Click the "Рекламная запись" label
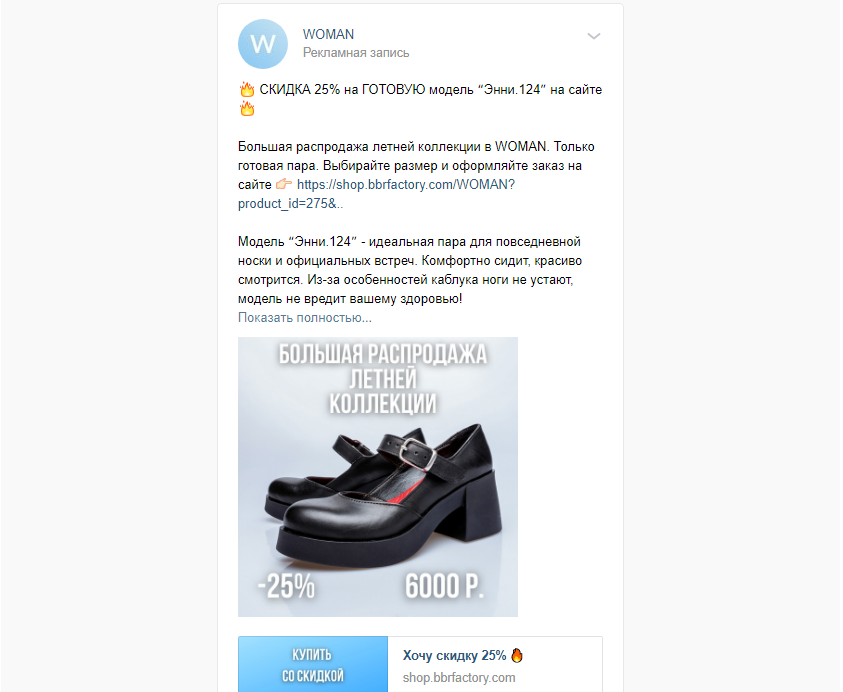843x692 pixels. tap(356, 53)
